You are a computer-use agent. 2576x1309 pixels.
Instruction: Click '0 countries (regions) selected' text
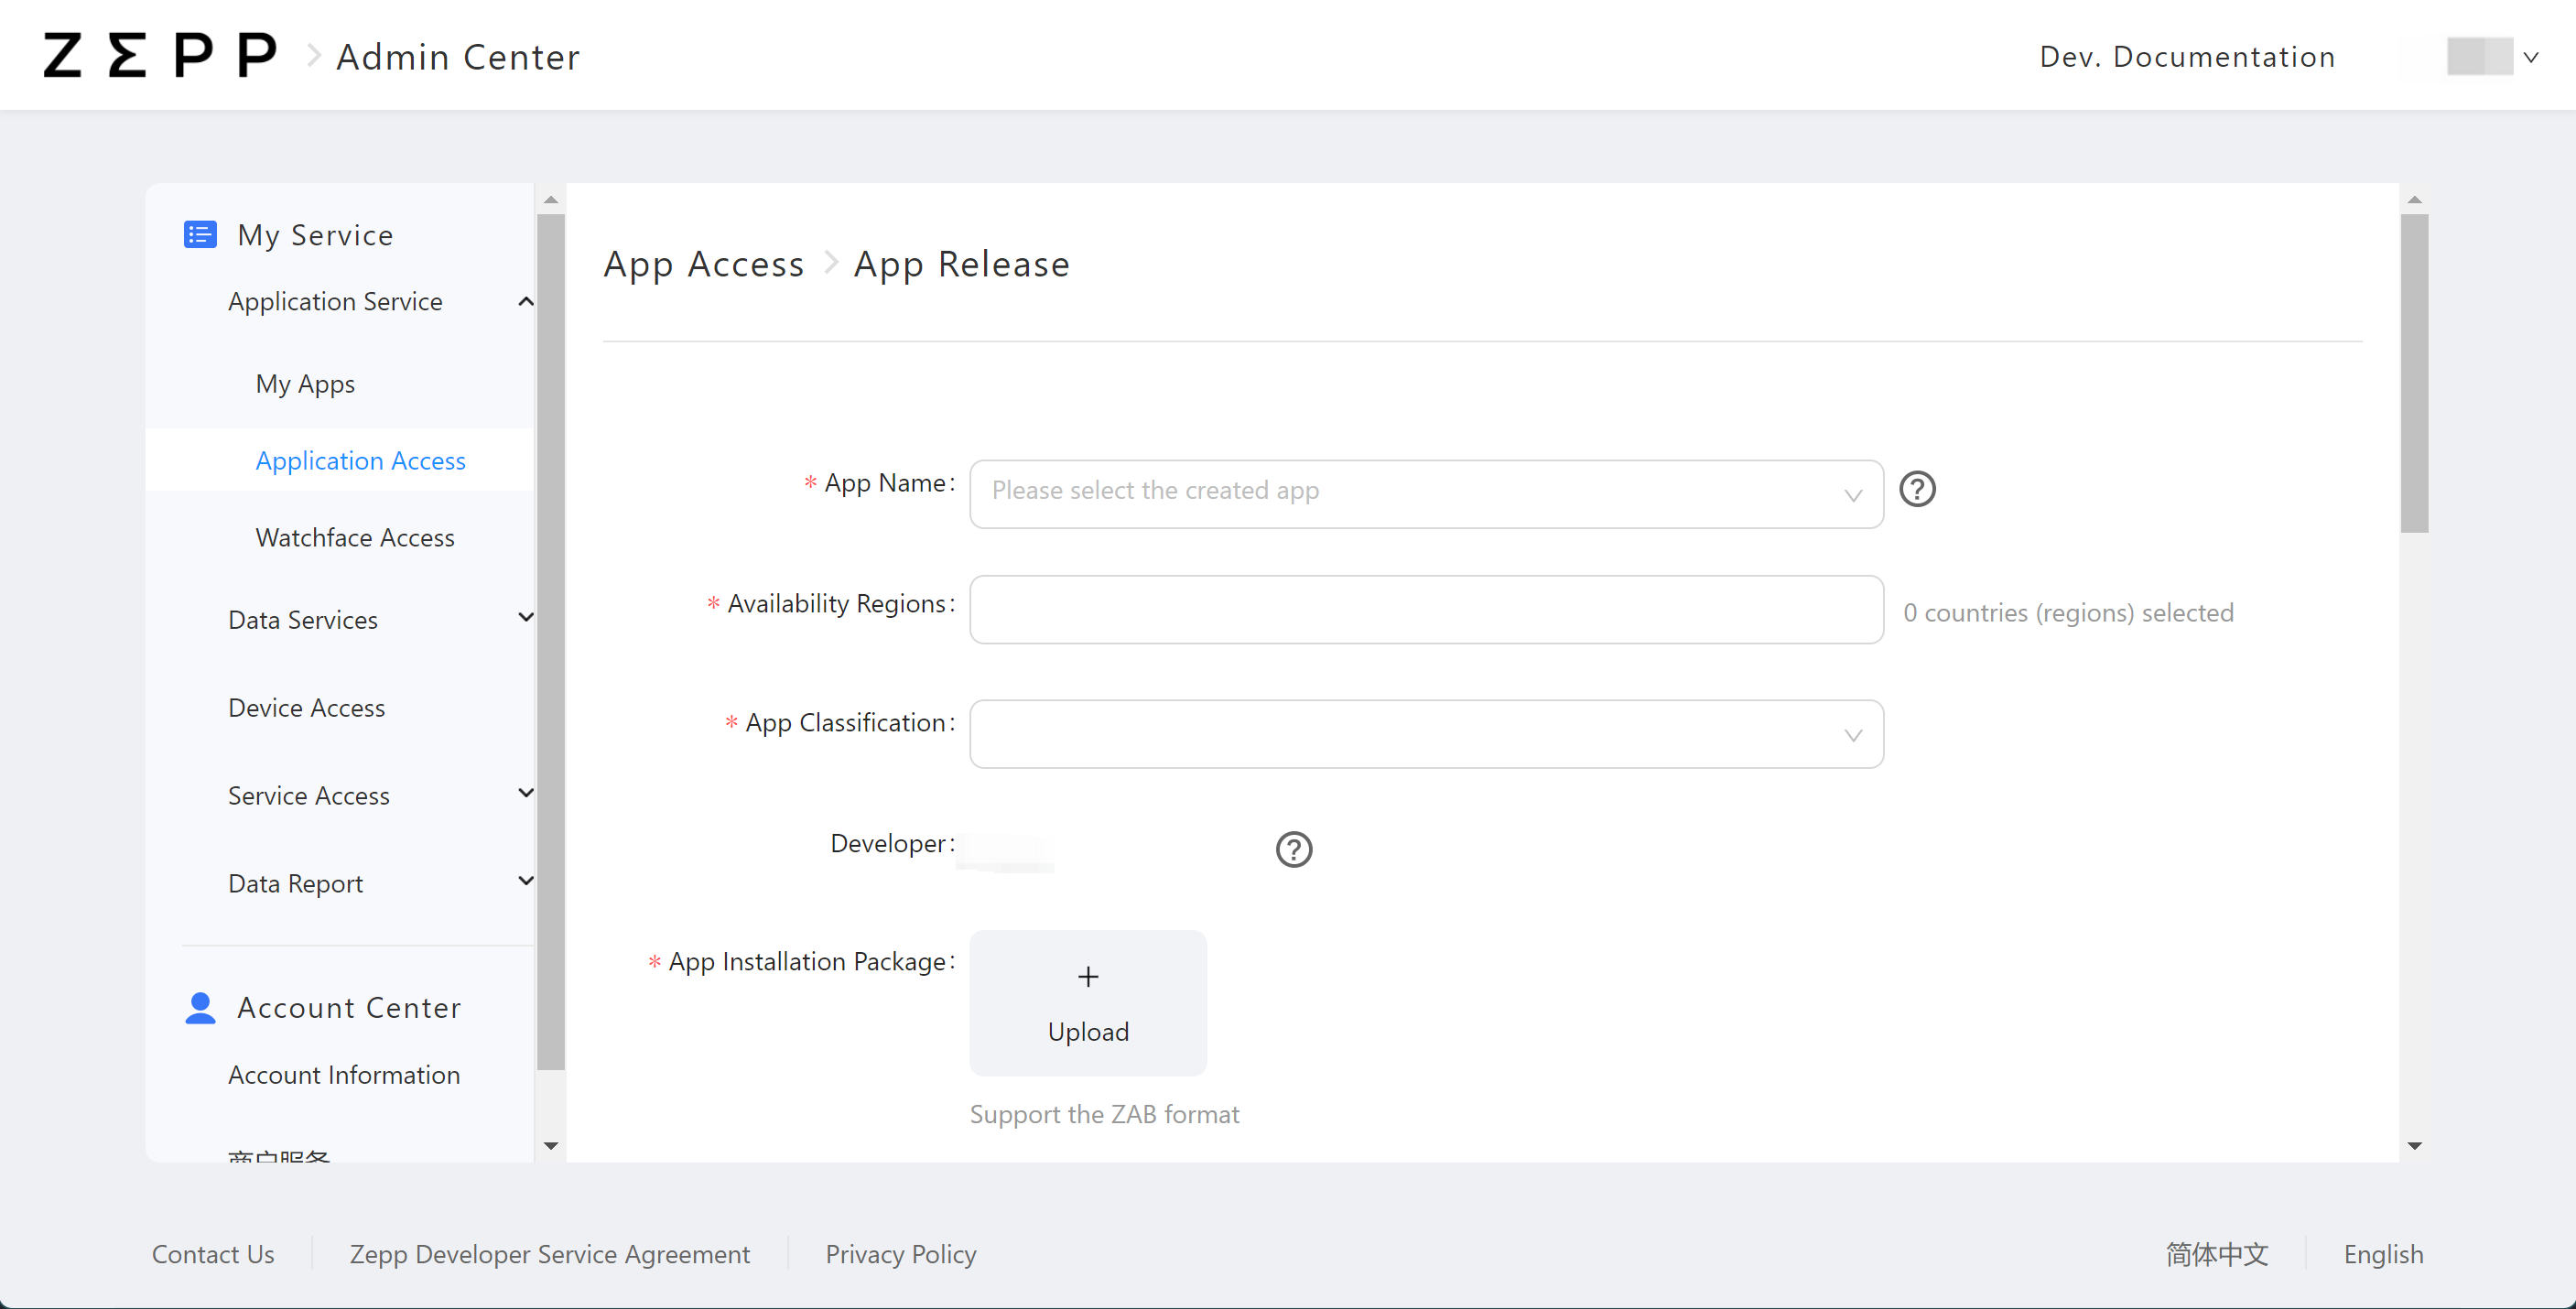[x=2067, y=612]
